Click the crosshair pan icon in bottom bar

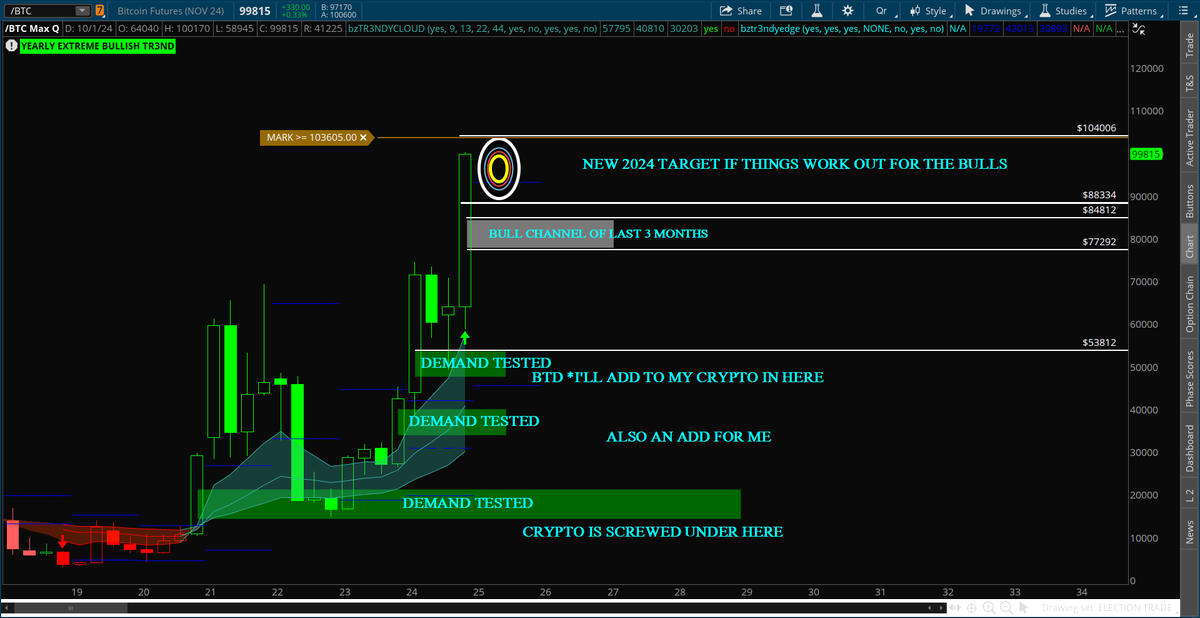click(x=971, y=607)
